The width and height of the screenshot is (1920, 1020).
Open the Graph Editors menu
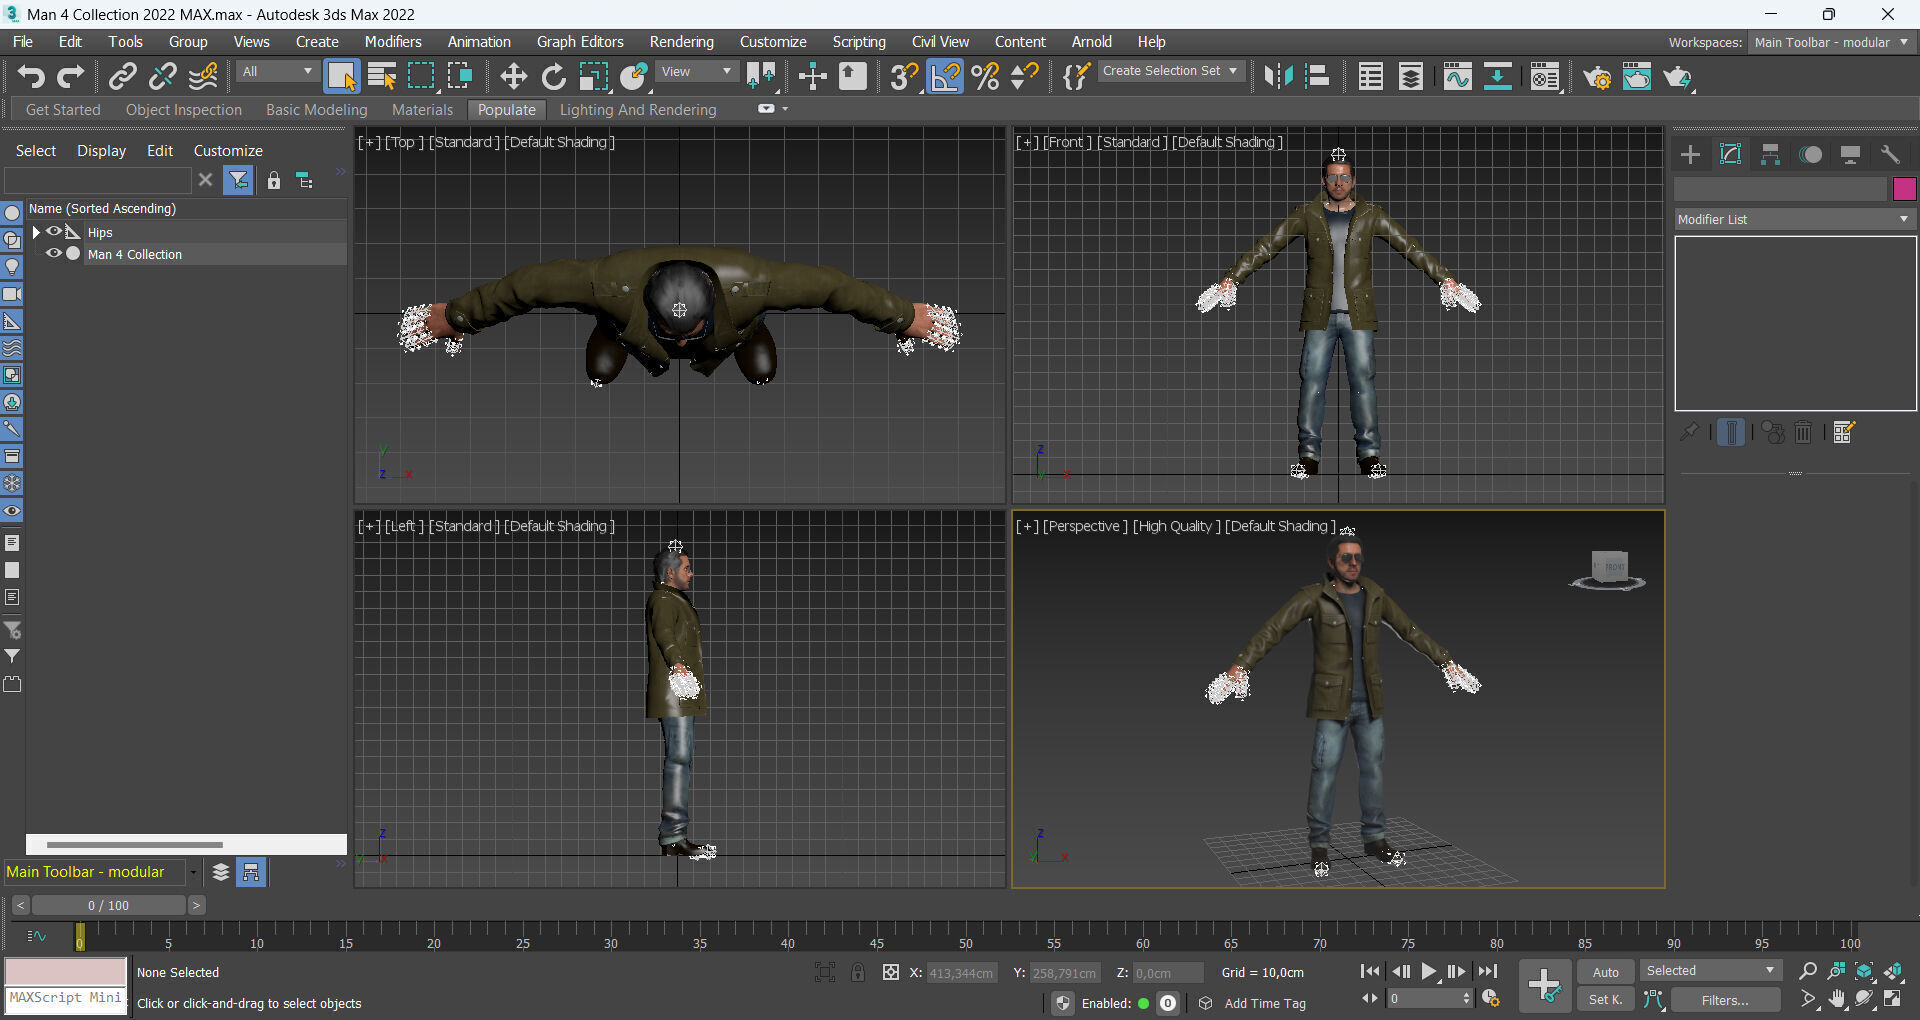click(x=580, y=42)
